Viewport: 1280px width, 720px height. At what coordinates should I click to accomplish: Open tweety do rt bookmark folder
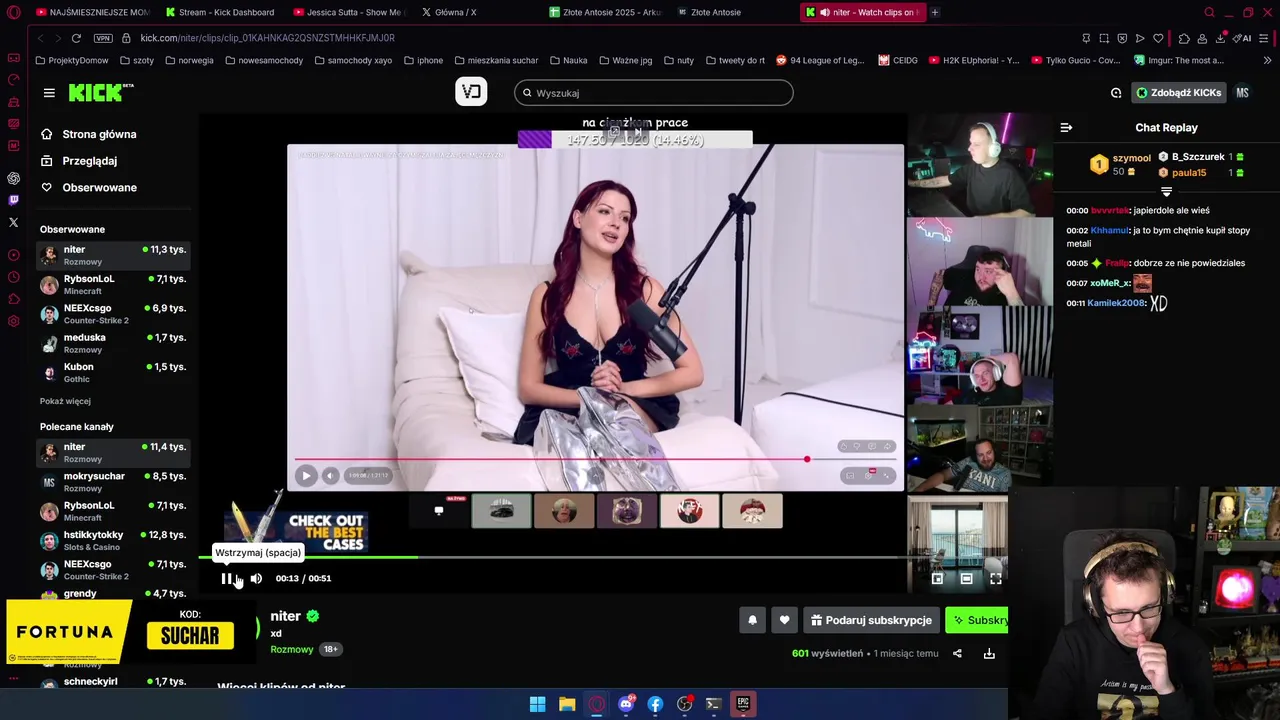point(735,60)
